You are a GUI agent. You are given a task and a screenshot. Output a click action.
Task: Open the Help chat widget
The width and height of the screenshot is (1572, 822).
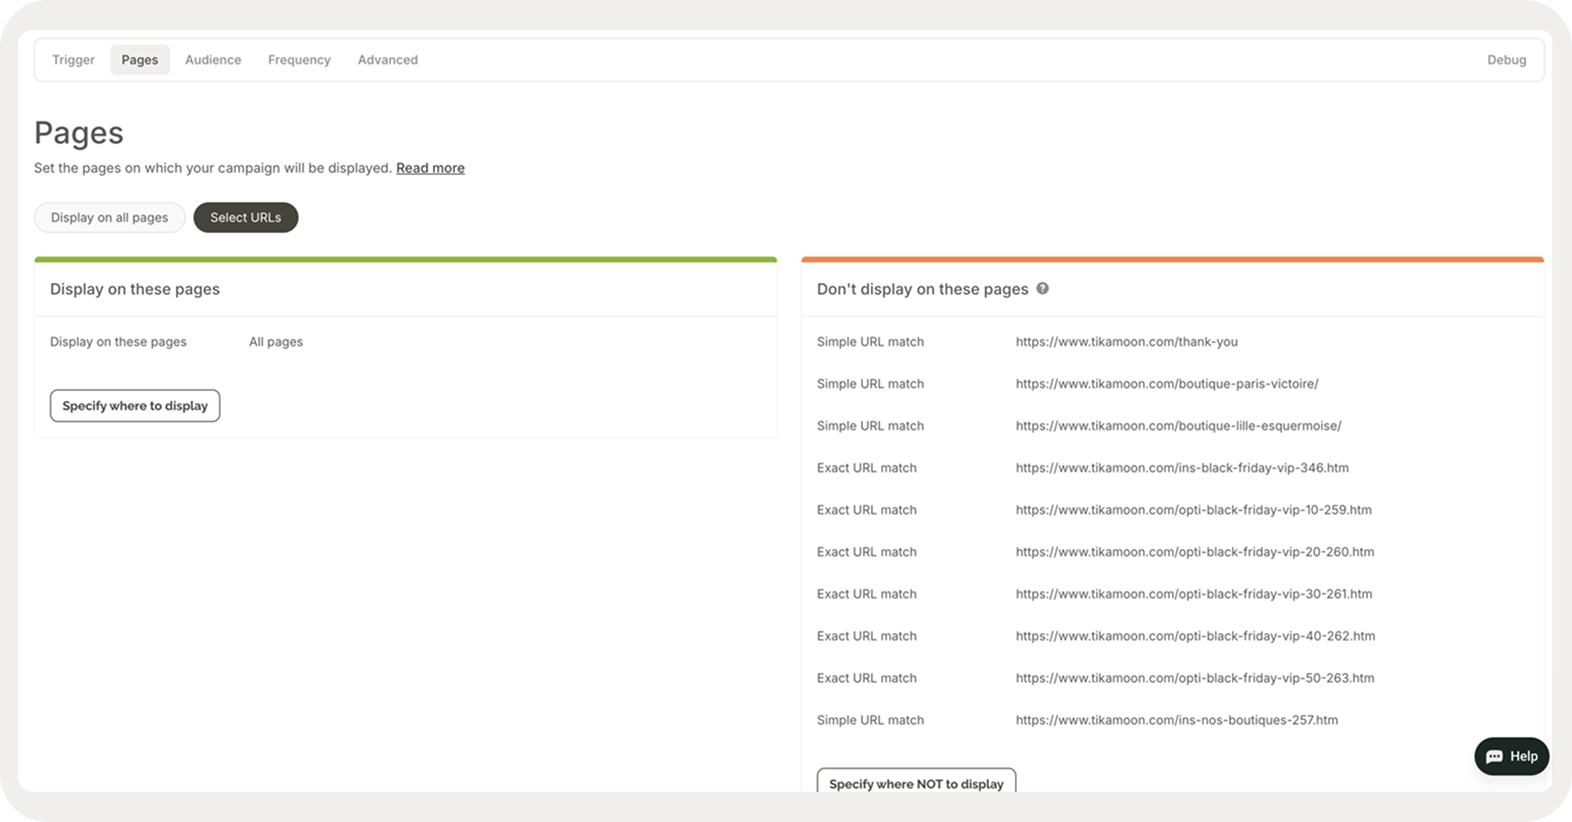1511,756
